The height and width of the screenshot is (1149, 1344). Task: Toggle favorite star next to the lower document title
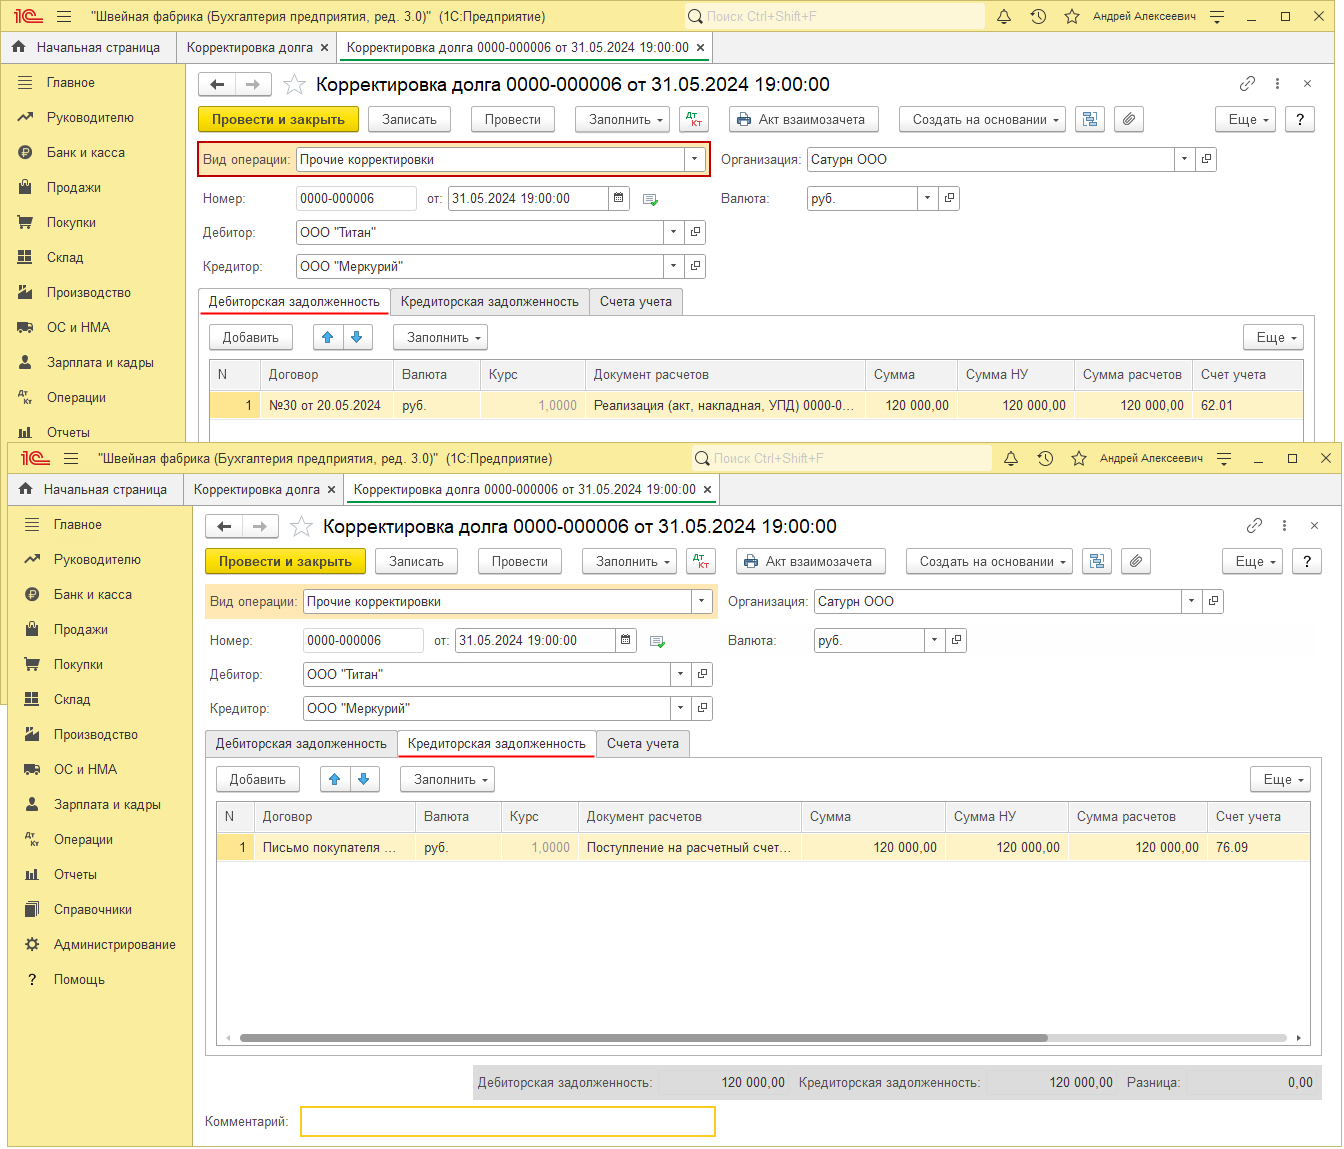coord(301,527)
